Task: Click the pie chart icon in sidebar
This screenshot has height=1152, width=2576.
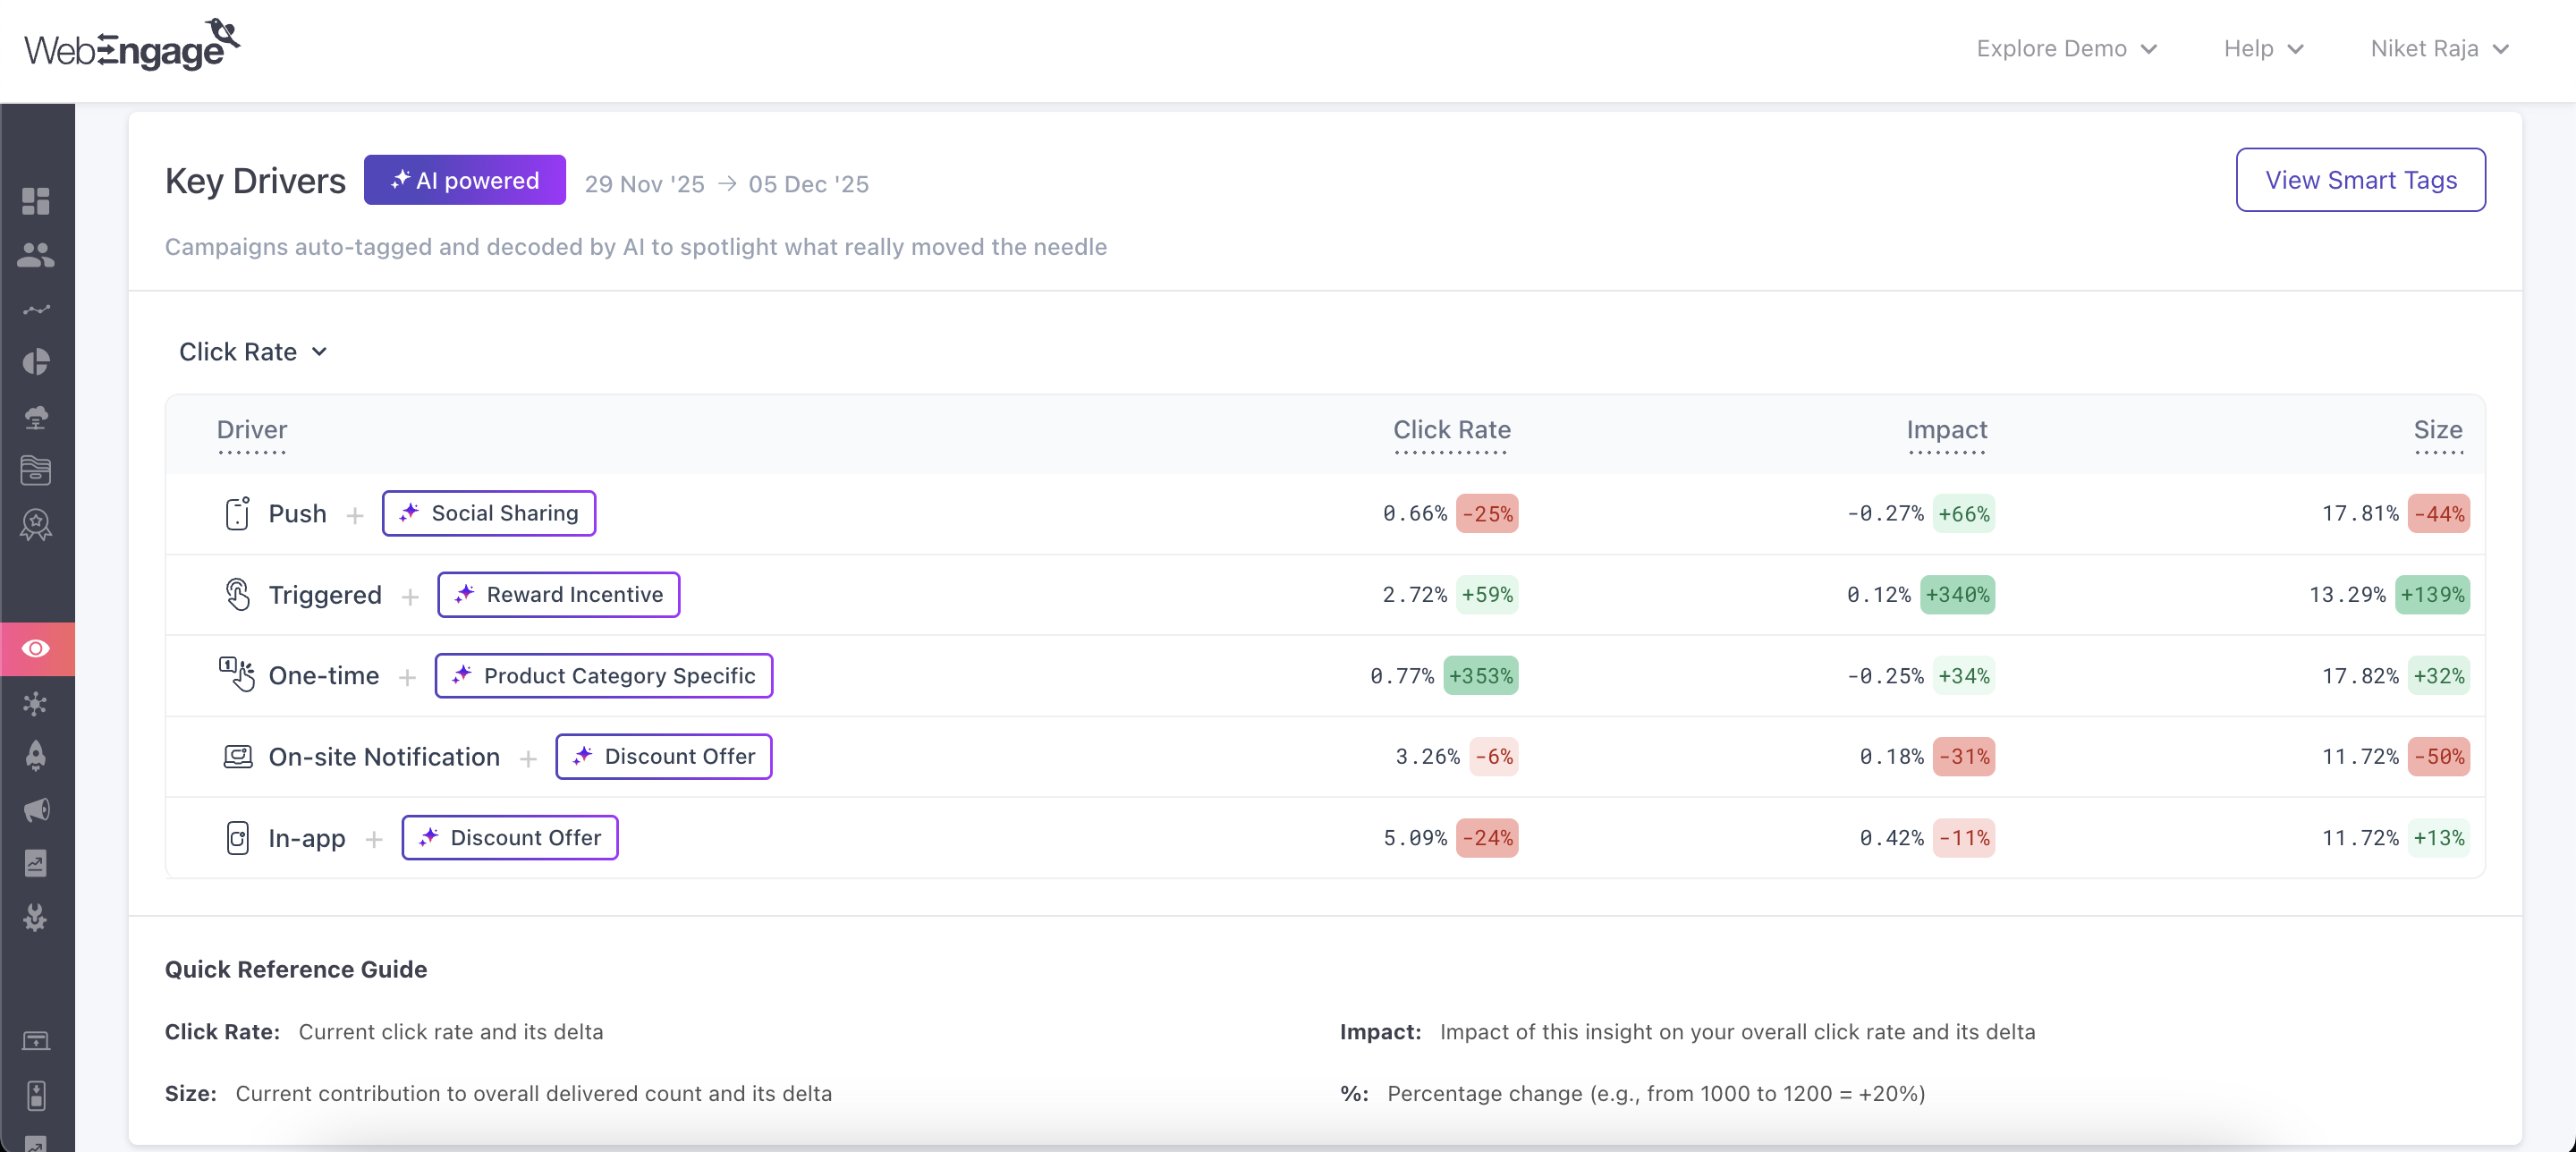Action: tap(36, 362)
